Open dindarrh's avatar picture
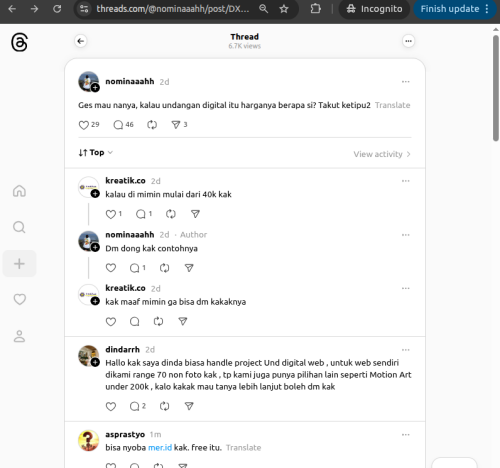Image resolution: width=500 pixels, height=468 pixels. [88, 355]
